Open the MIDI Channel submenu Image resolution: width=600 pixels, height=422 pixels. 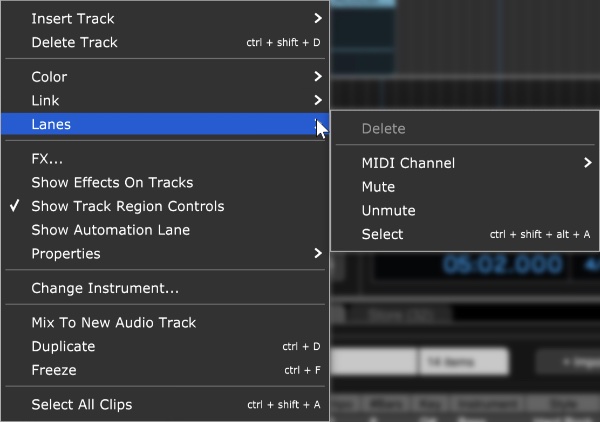click(465, 163)
